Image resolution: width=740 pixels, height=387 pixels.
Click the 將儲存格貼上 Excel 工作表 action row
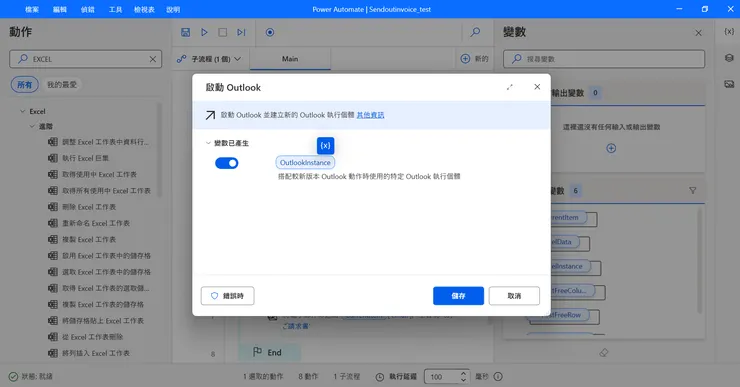pos(96,320)
